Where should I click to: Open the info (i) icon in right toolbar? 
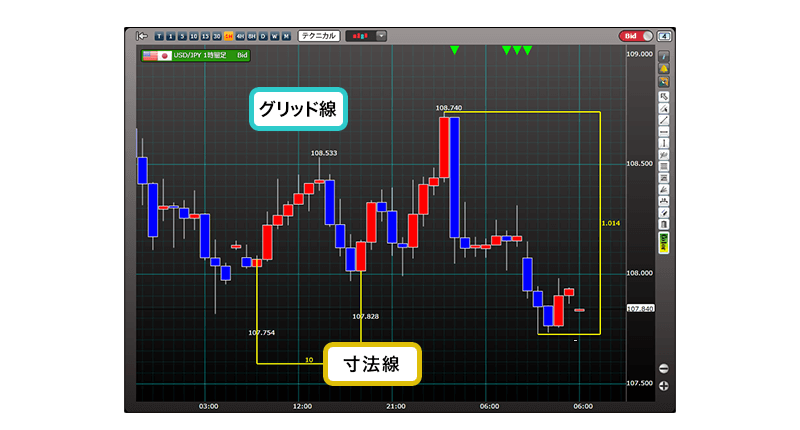pyautogui.click(x=664, y=56)
